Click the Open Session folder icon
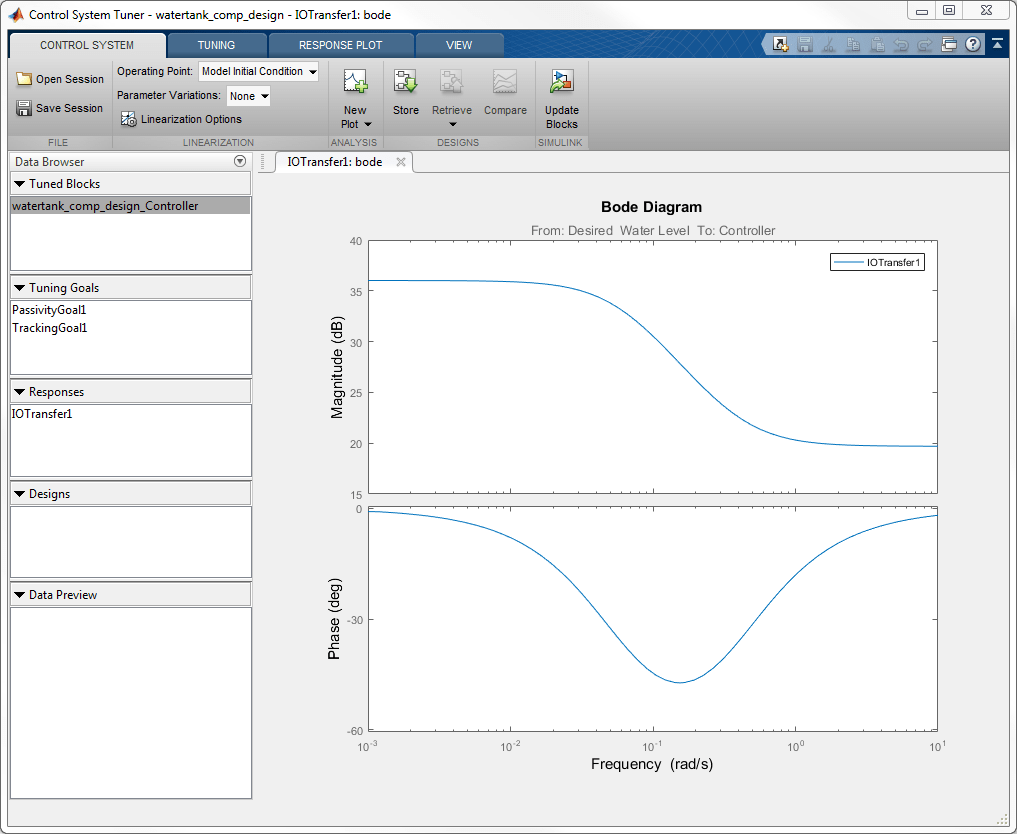This screenshot has width=1017, height=834. [24, 79]
